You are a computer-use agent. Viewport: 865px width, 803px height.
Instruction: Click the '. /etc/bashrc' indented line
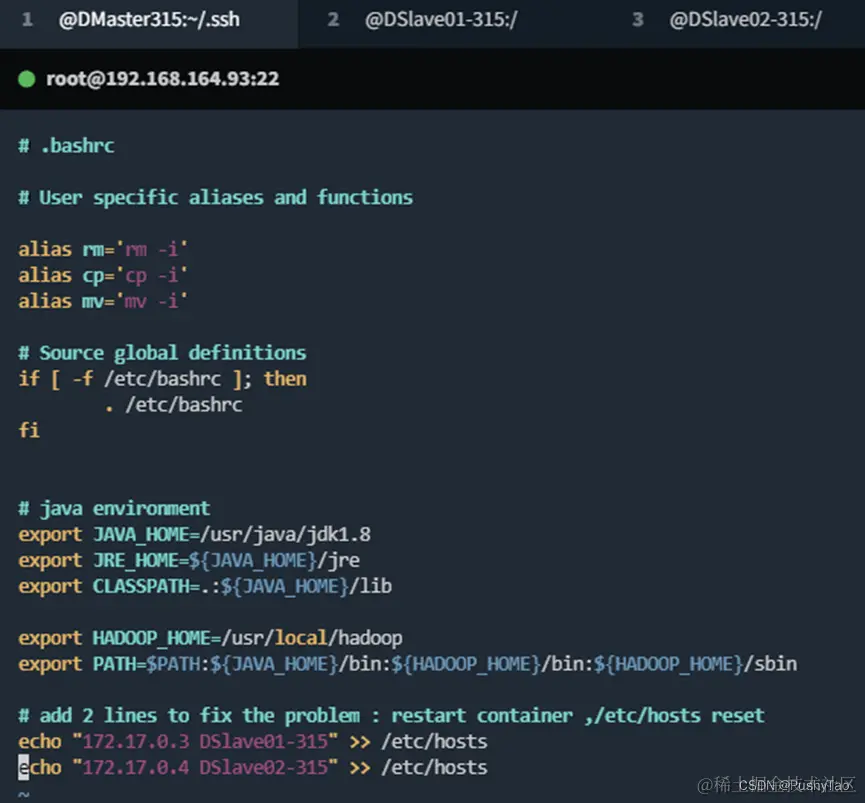(173, 405)
